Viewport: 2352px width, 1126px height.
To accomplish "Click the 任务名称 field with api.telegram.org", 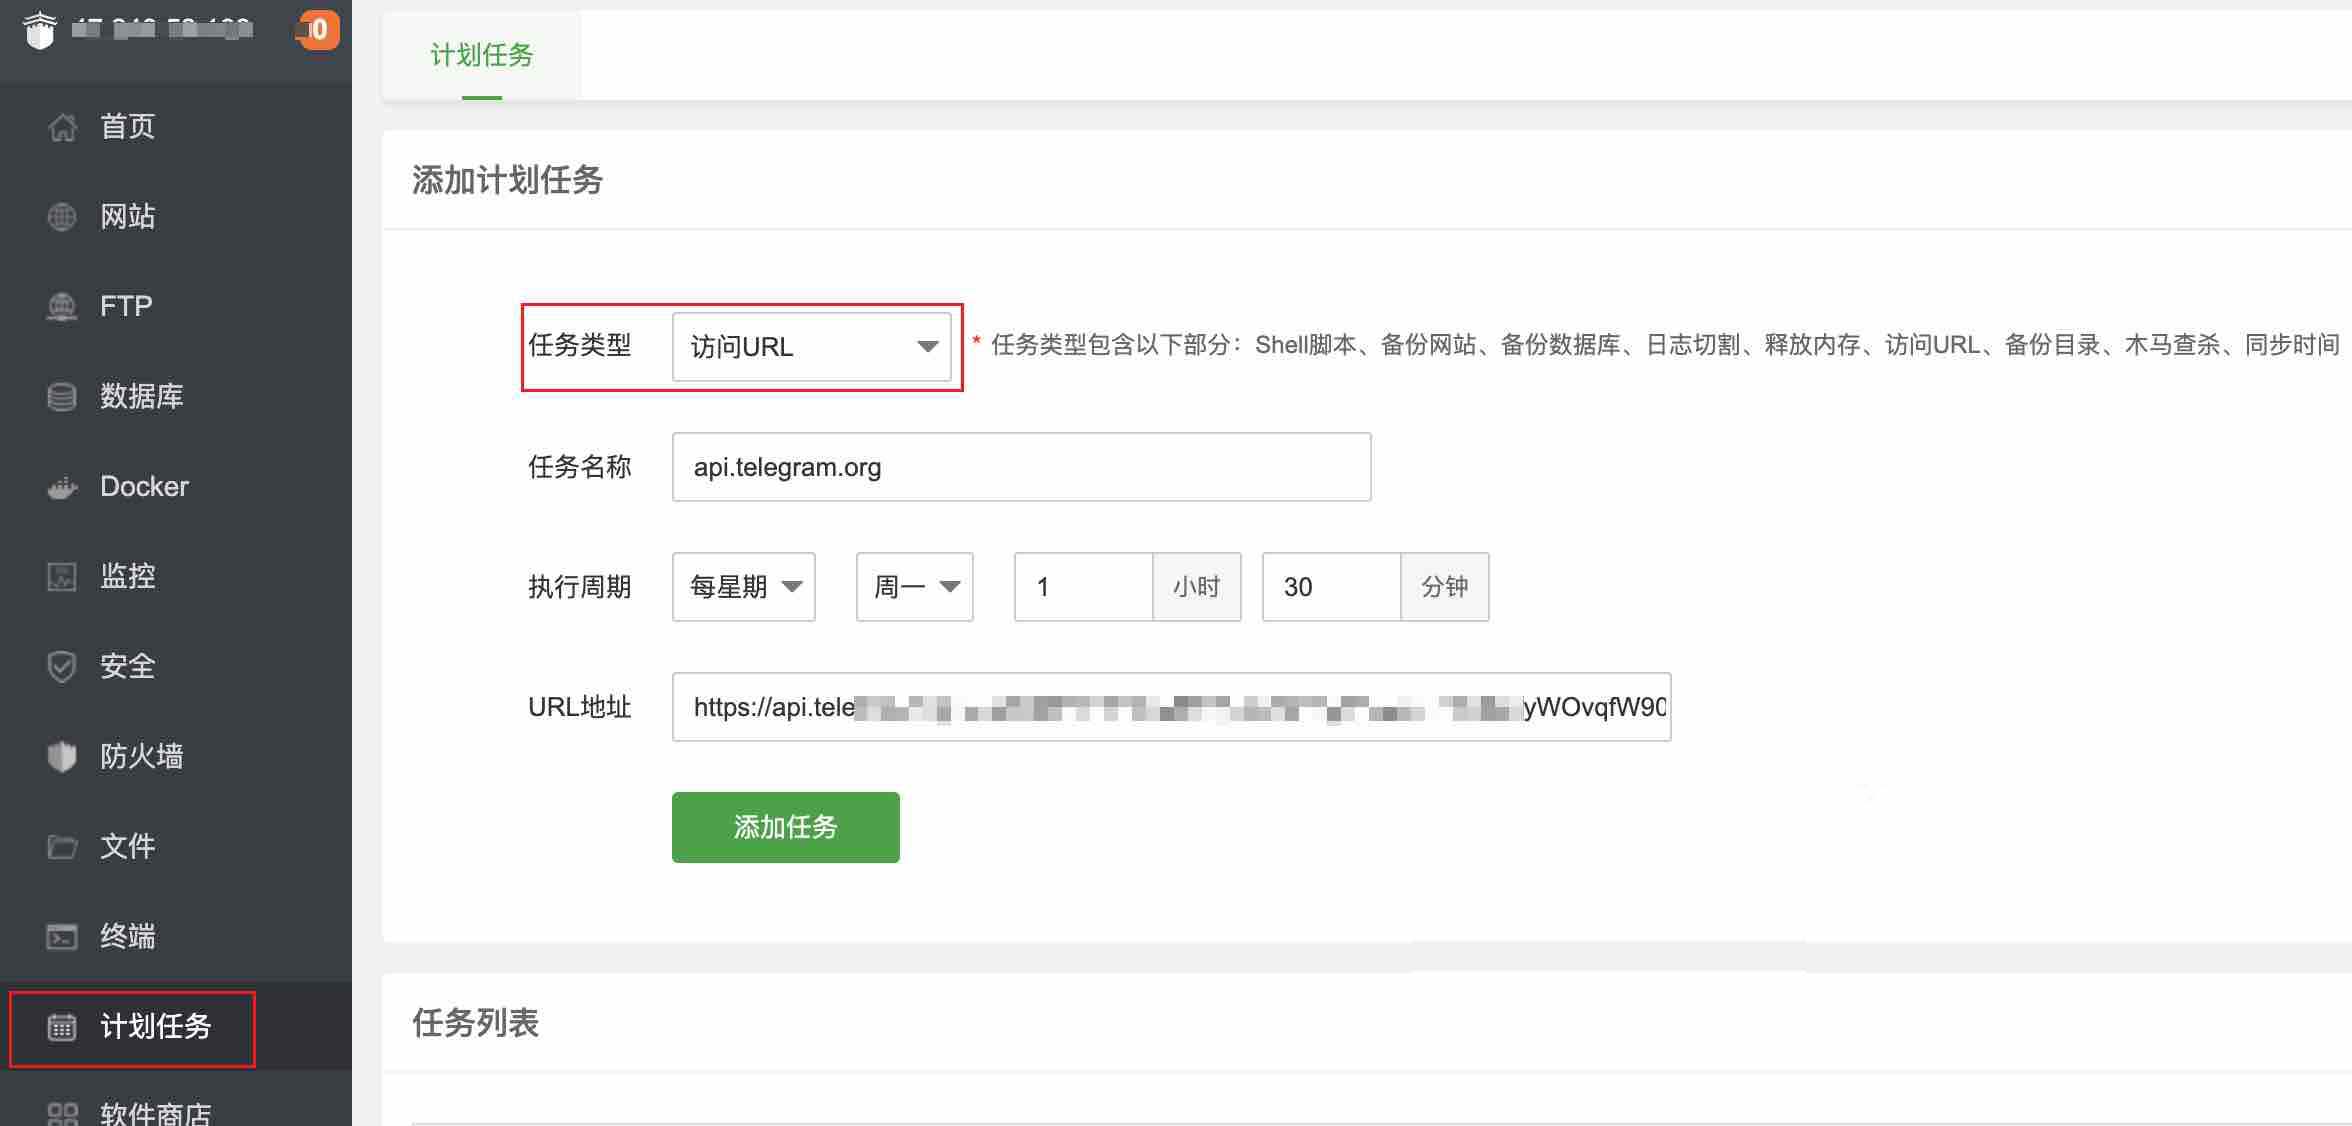I will 1021,467.
